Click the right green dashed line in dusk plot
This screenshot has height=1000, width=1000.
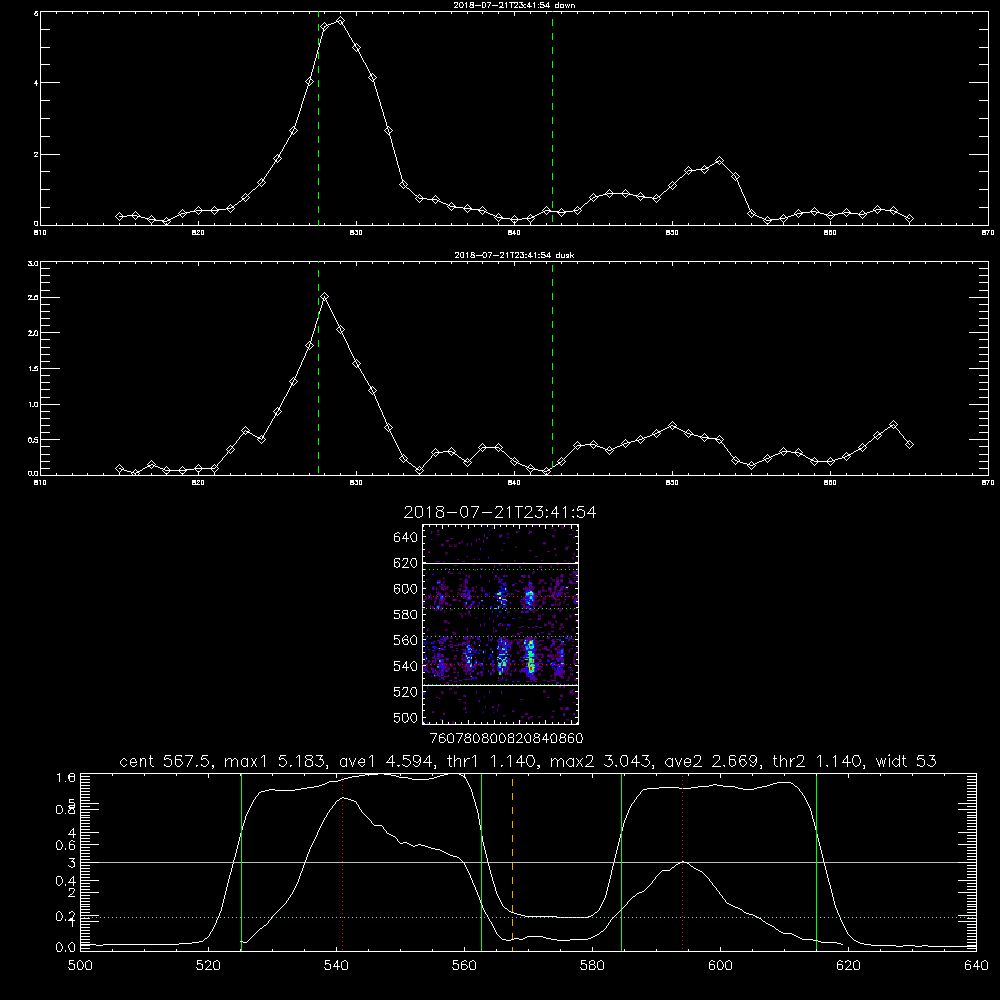(552, 368)
